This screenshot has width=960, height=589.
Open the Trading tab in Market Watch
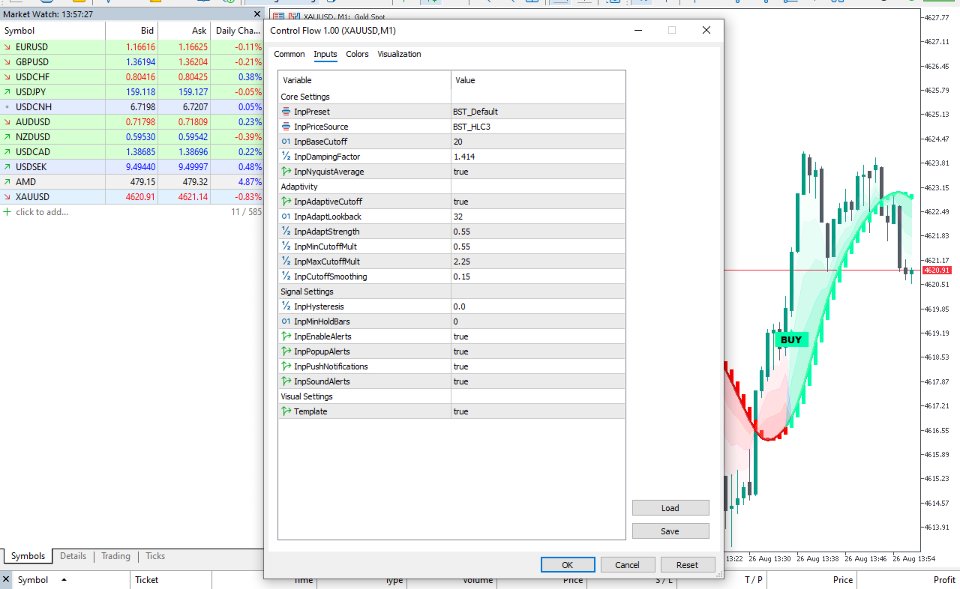(x=116, y=556)
